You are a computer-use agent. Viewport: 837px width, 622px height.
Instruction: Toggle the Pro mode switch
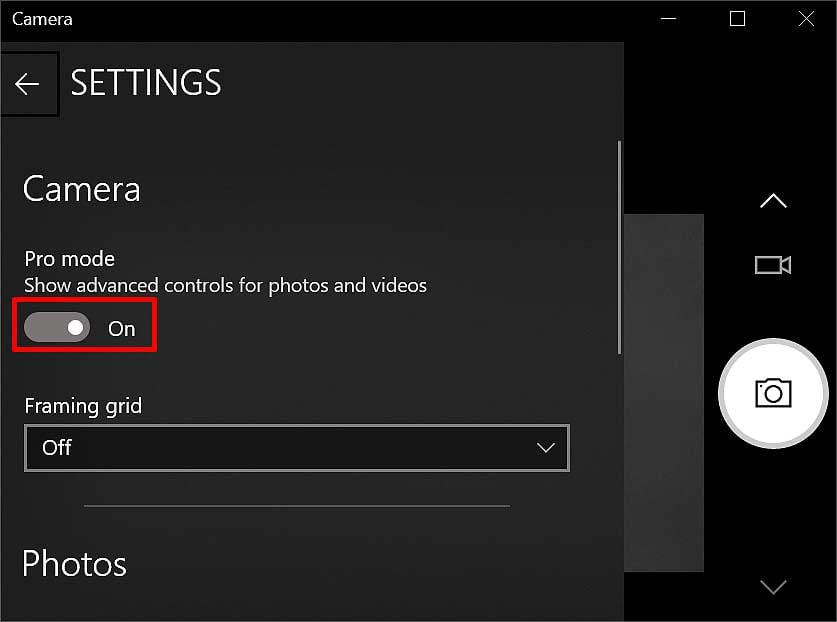[57, 327]
